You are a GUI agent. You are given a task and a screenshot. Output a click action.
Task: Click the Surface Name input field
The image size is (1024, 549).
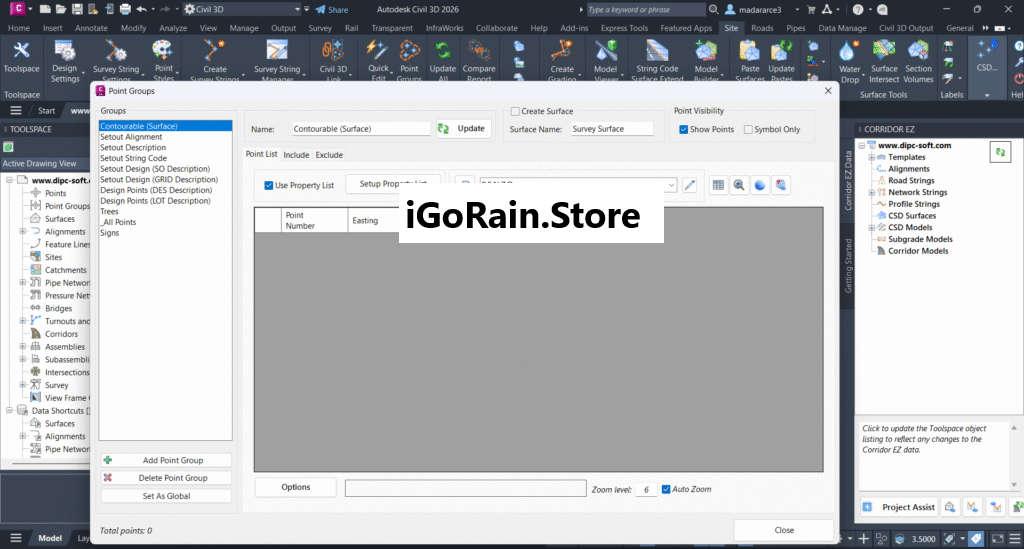pyautogui.click(x=612, y=129)
